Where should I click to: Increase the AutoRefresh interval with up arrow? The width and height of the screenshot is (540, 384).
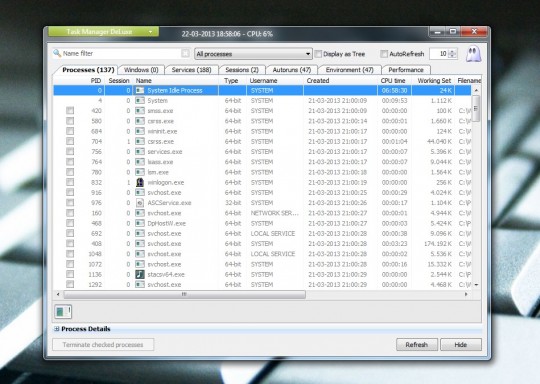point(453,51)
